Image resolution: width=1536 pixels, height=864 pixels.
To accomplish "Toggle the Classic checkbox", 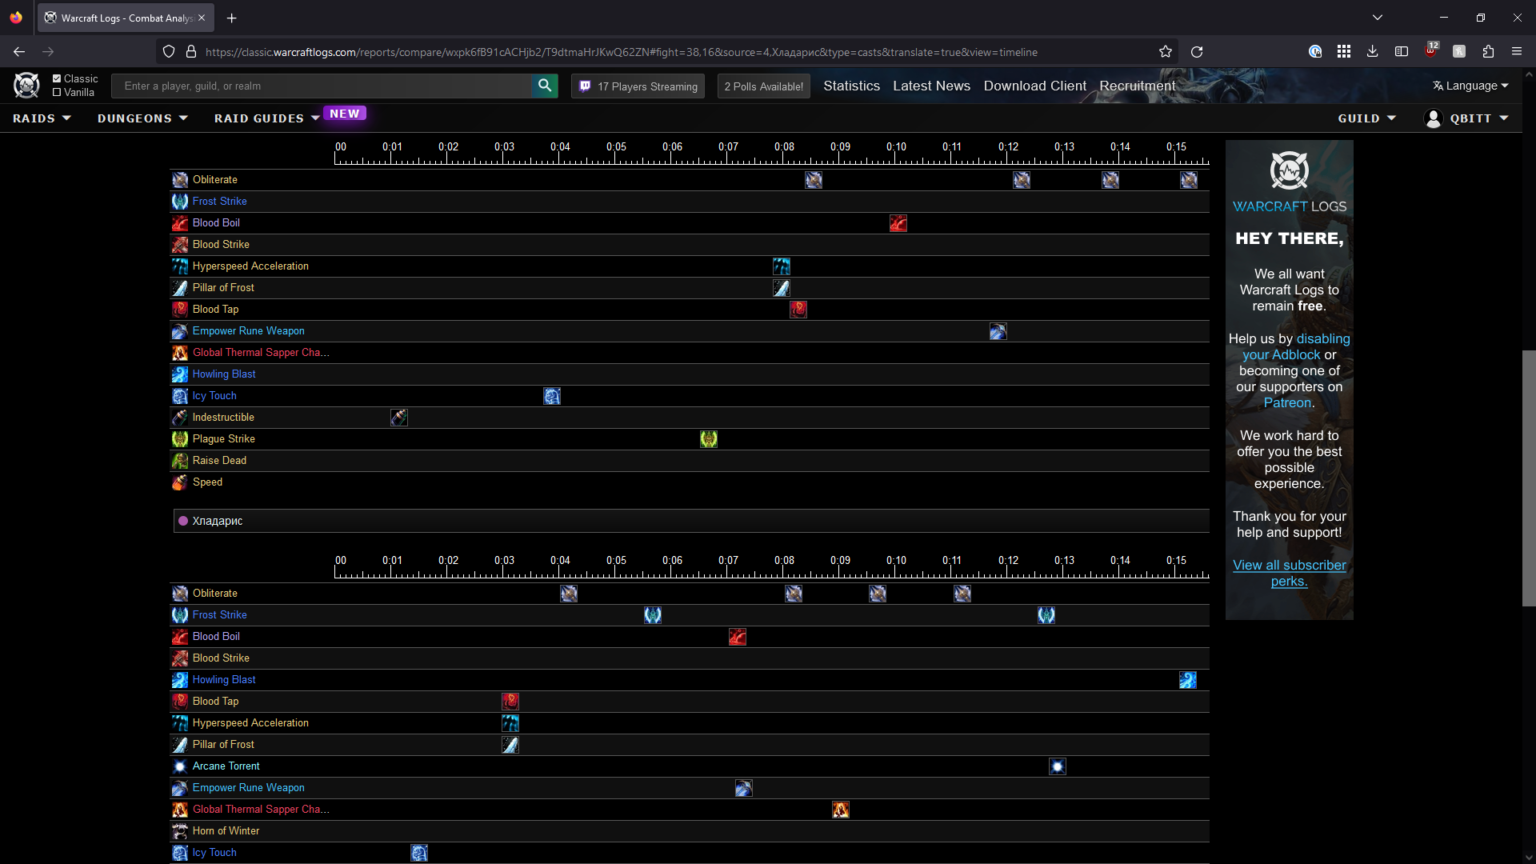I will (x=57, y=79).
